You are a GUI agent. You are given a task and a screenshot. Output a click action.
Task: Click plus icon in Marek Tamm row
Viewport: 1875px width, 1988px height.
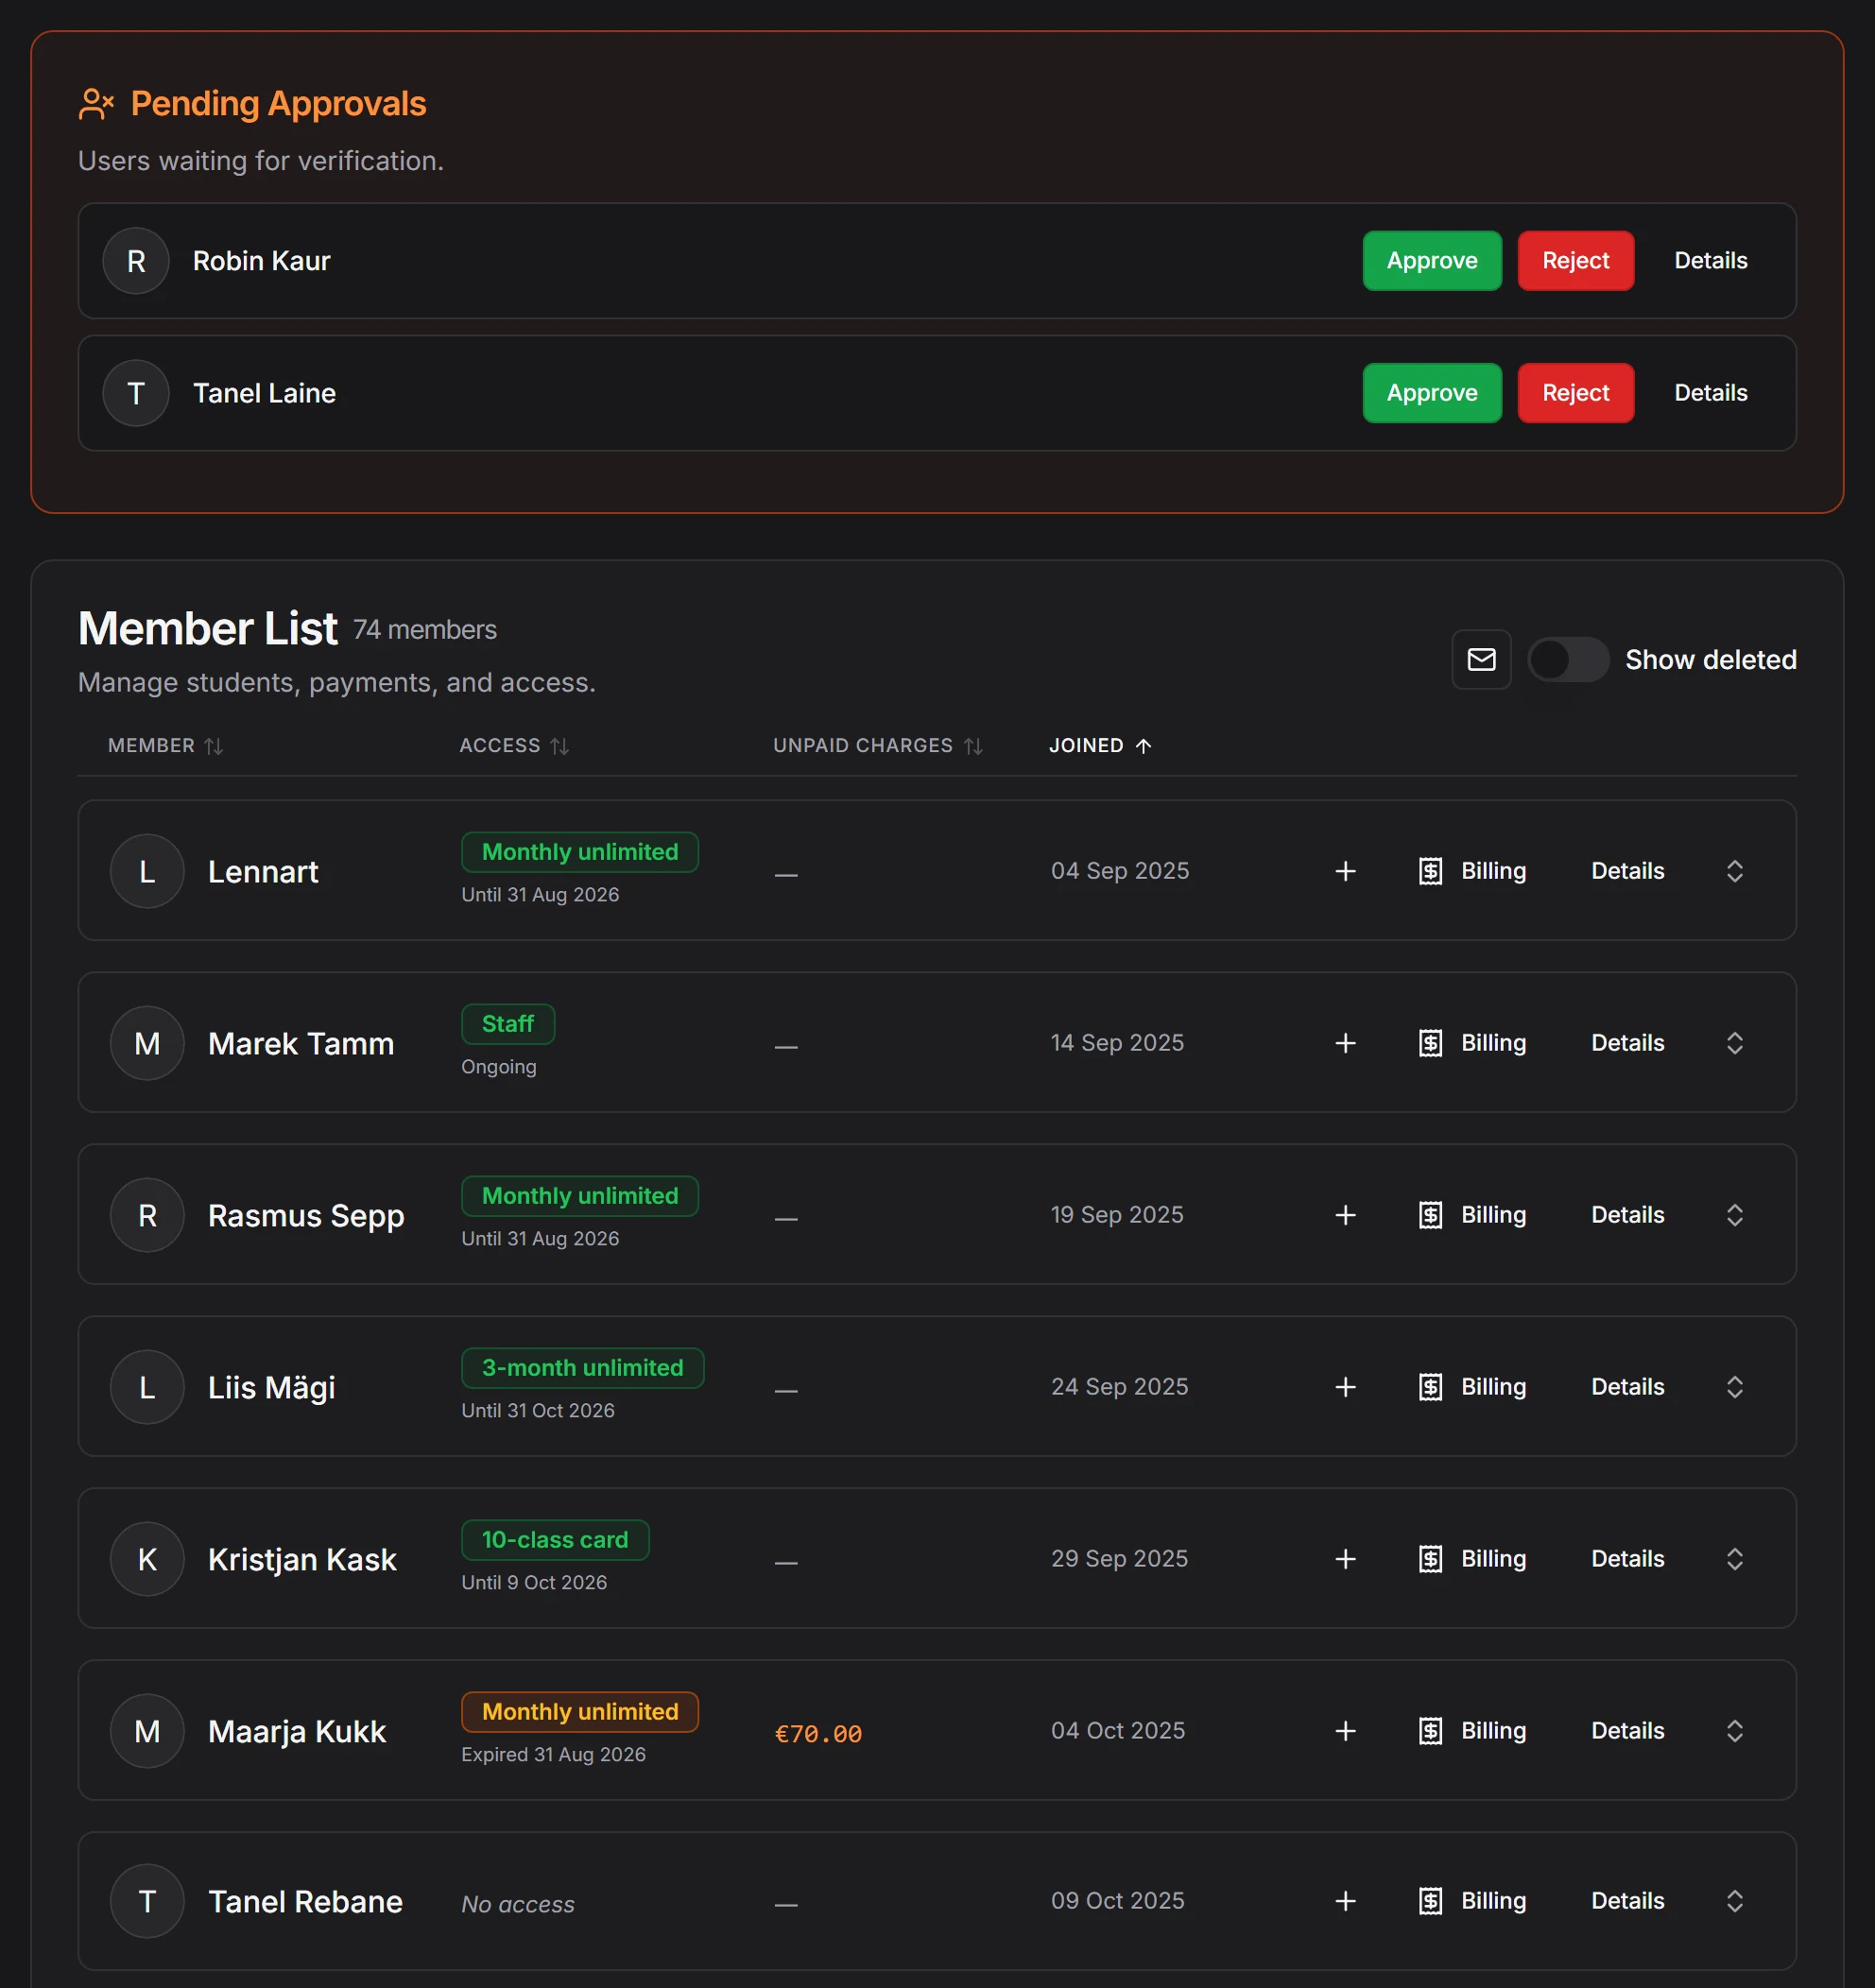click(x=1345, y=1043)
